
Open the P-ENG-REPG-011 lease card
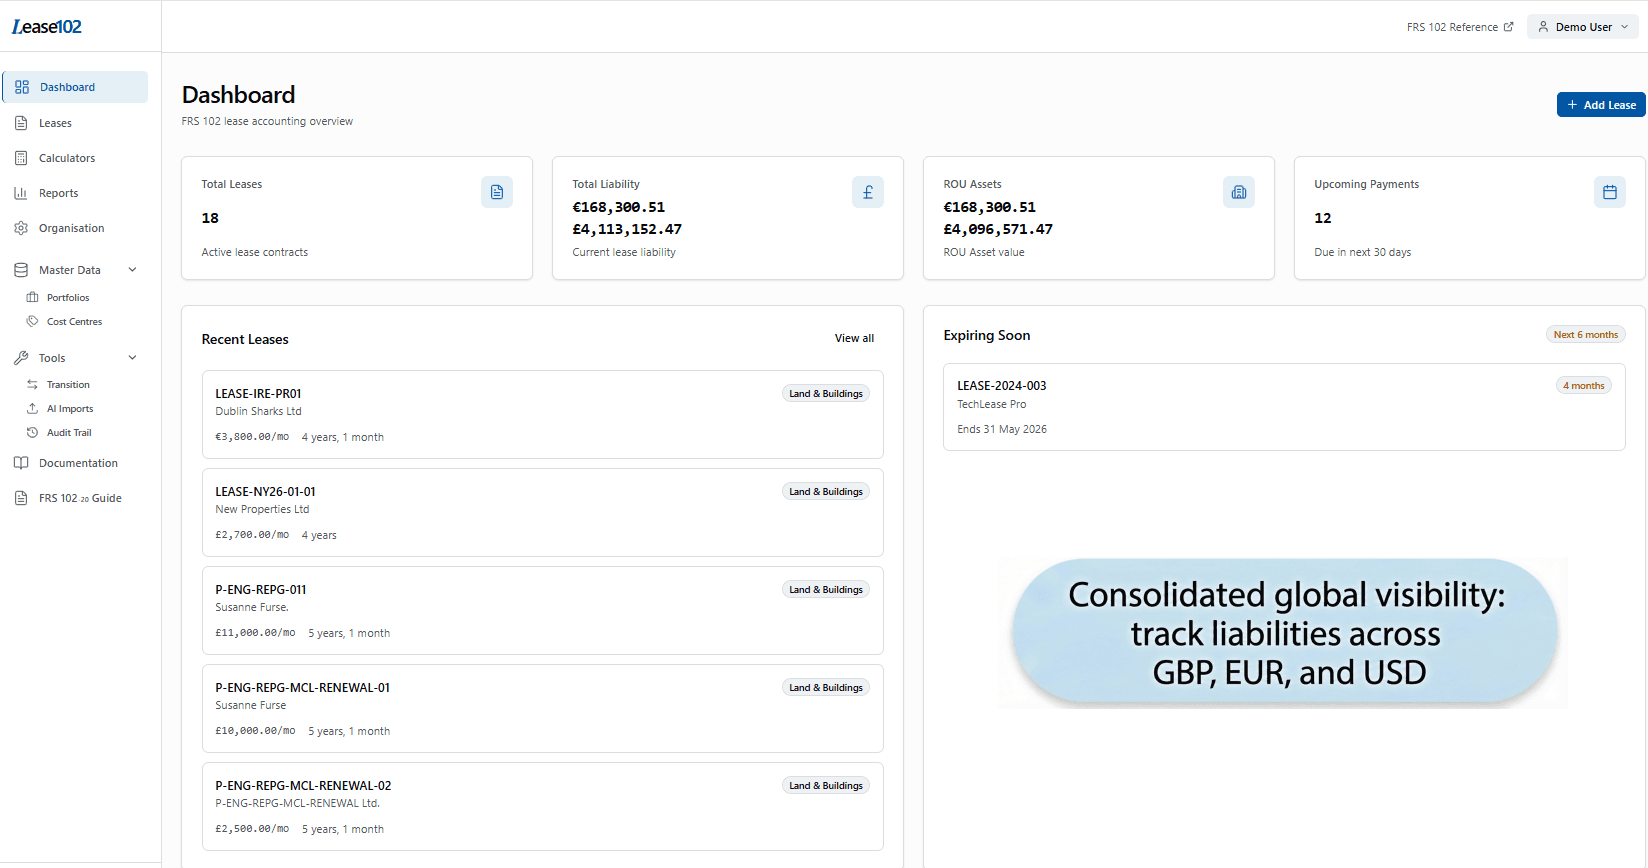coord(543,610)
